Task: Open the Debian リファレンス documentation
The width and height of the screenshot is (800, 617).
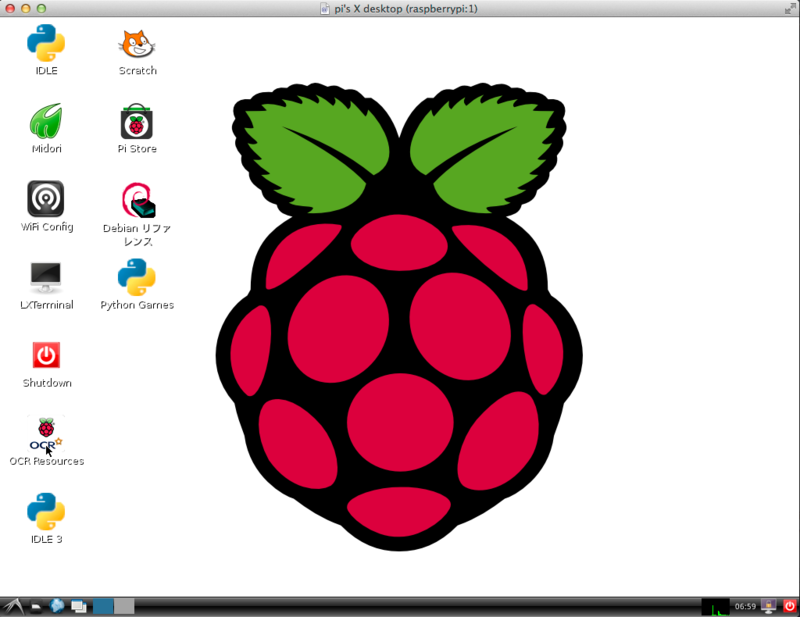Action: pyautogui.click(x=137, y=199)
